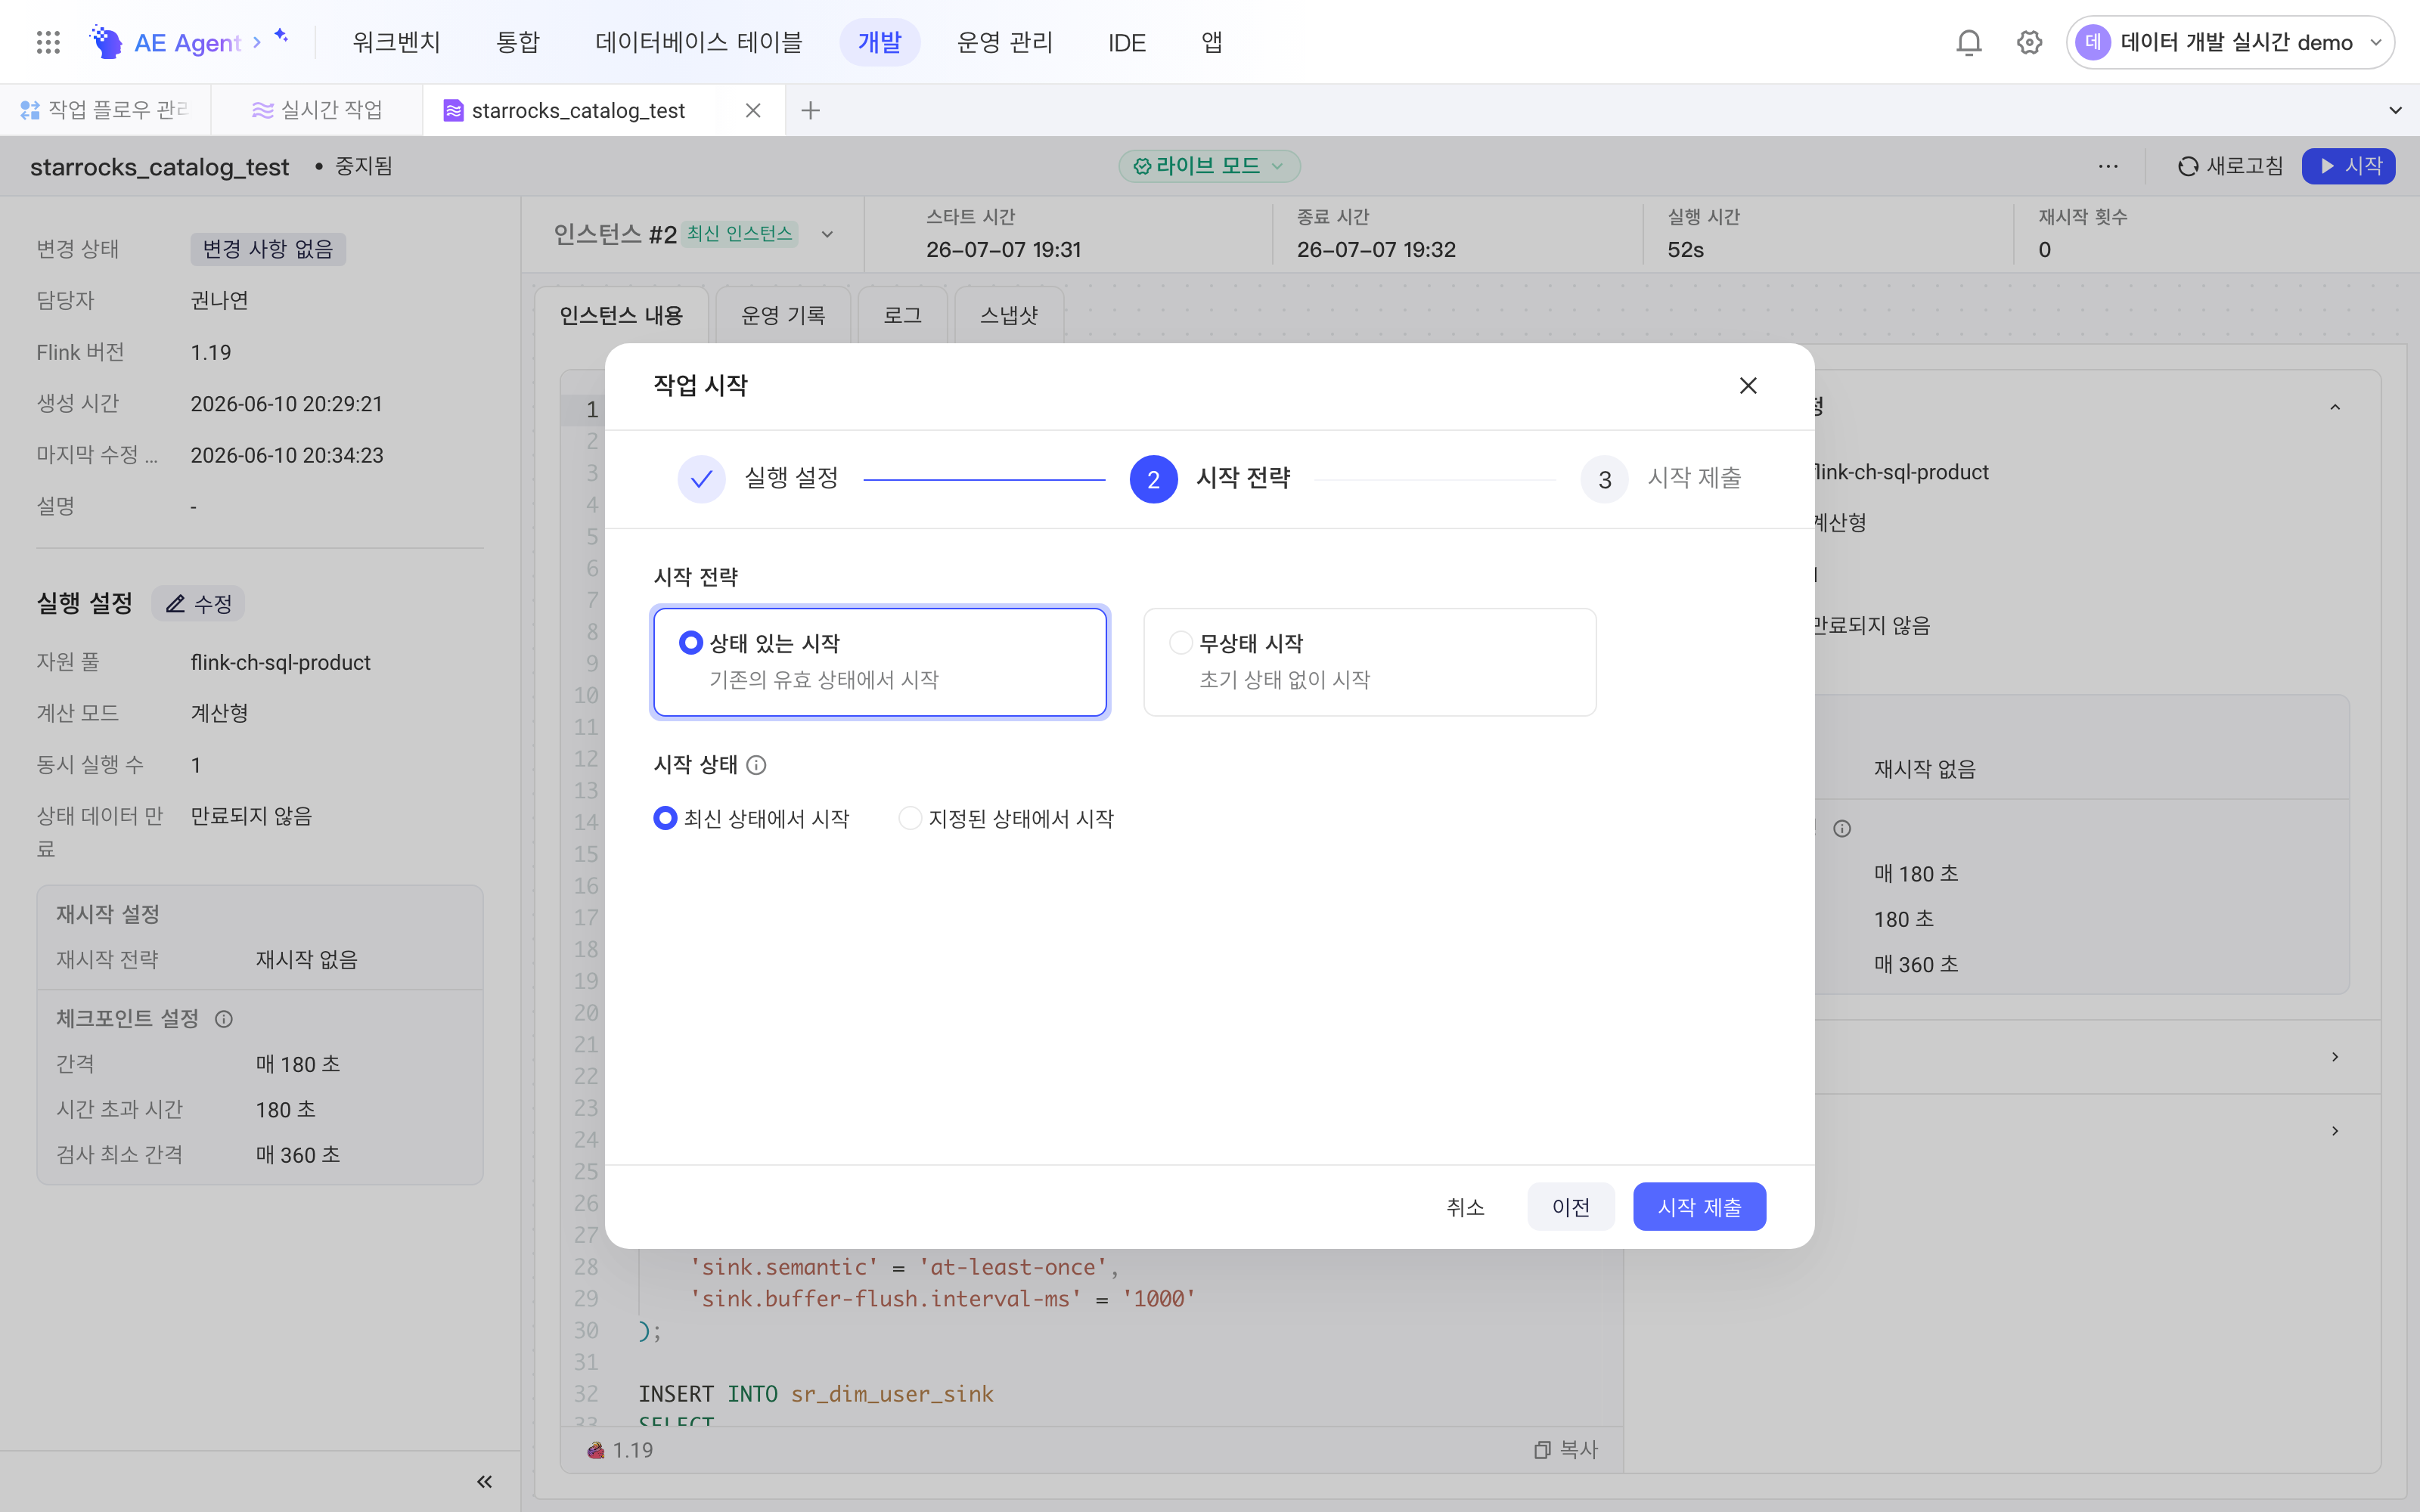The width and height of the screenshot is (2420, 1512).
Task: Switch to the 운영 기록 tab
Action: click(783, 315)
